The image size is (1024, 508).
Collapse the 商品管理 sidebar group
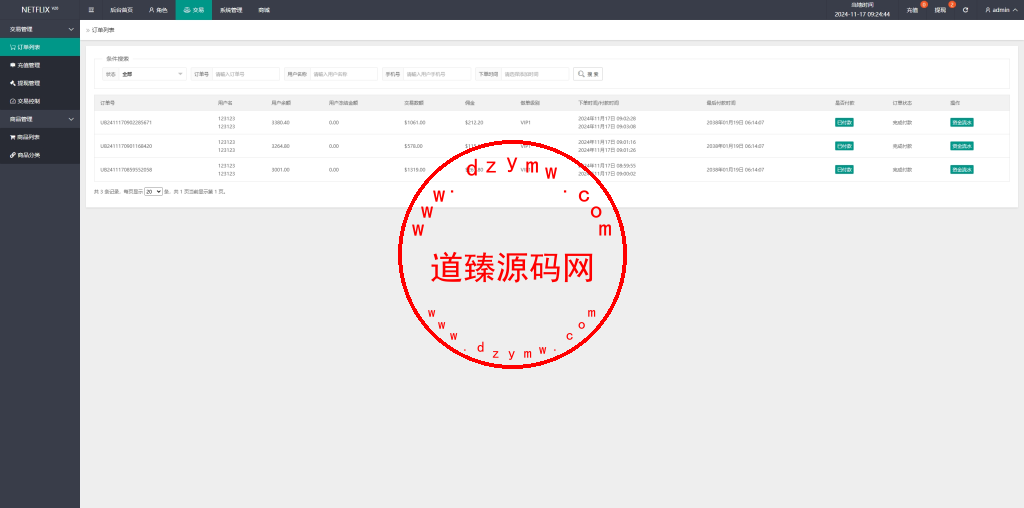(x=40, y=119)
